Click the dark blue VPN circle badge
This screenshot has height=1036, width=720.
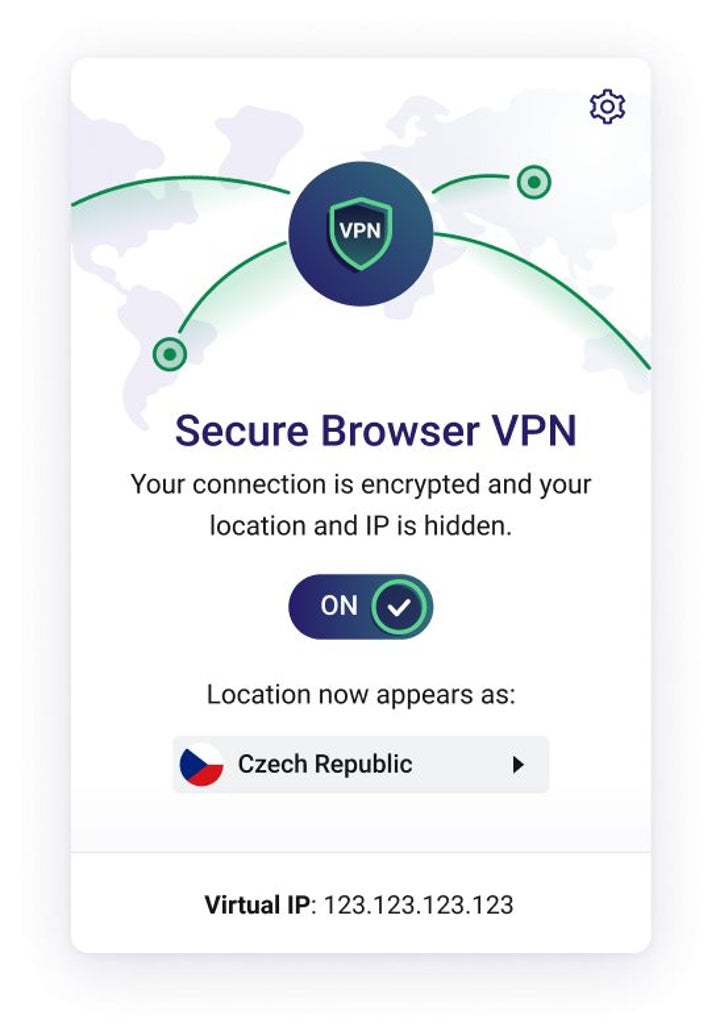361,234
